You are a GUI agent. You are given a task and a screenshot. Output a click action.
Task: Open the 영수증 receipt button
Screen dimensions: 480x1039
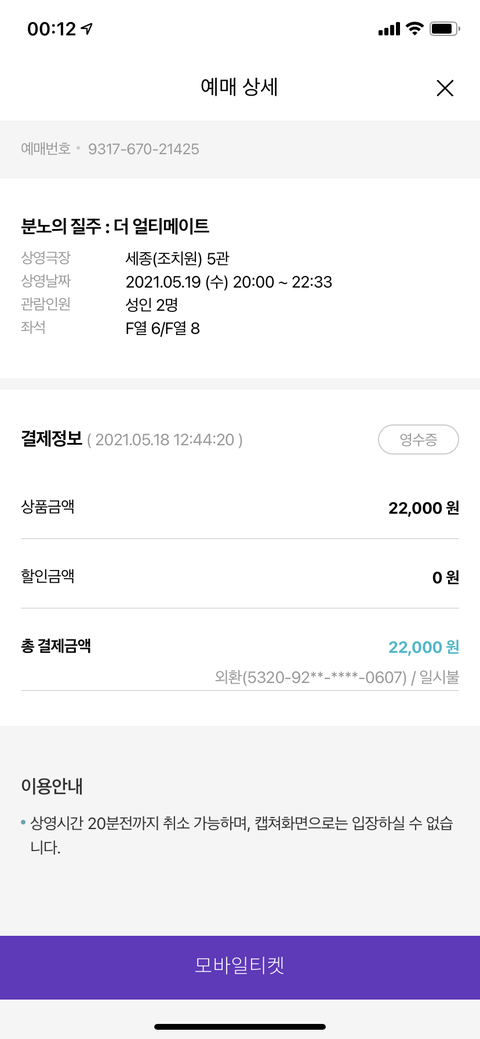(x=418, y=439)
